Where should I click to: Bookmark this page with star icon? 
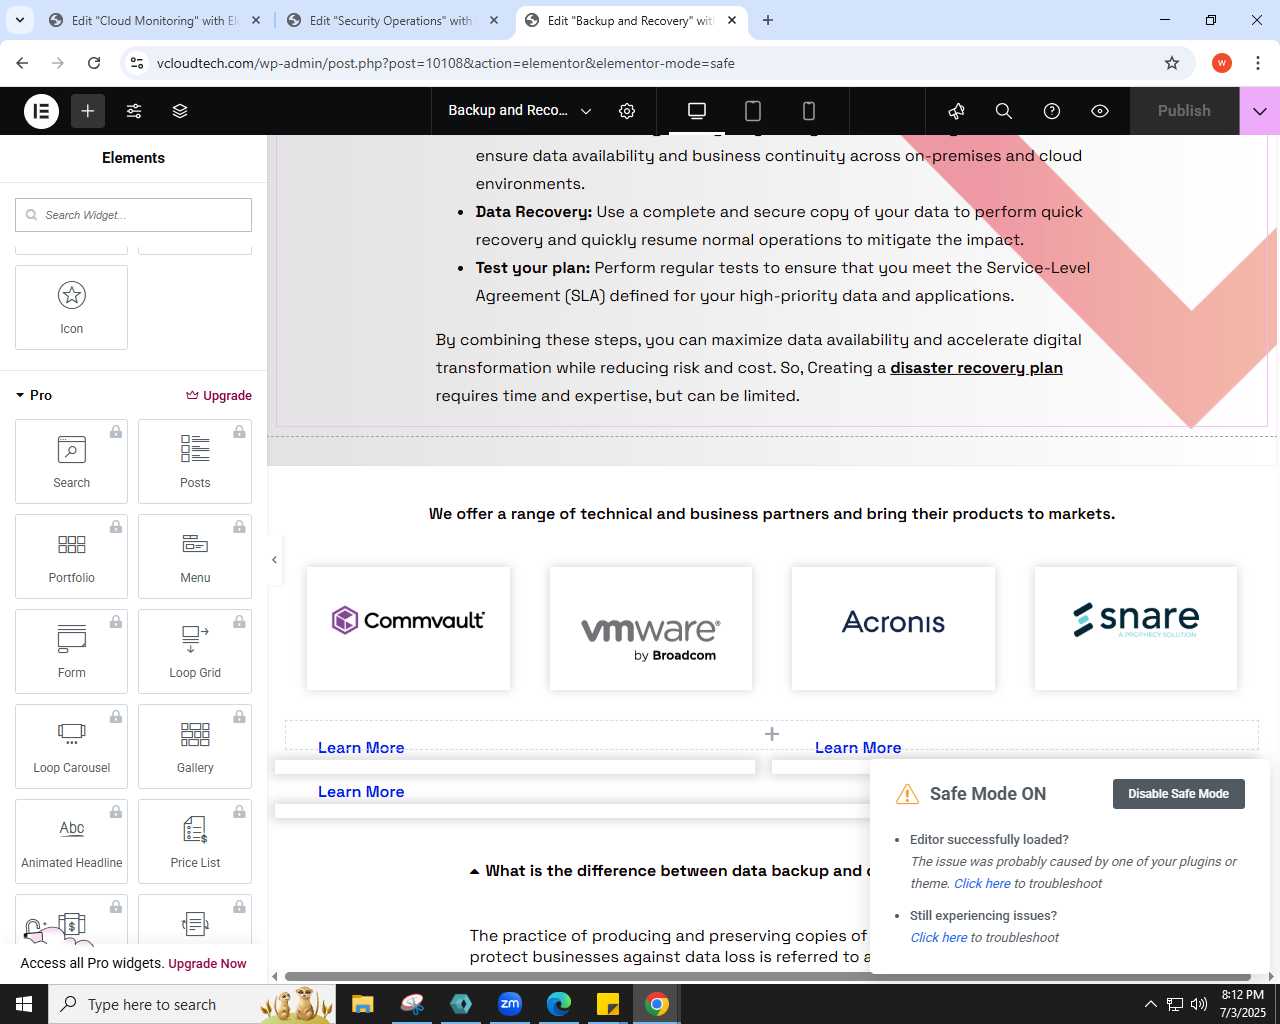pos(1172,63)
